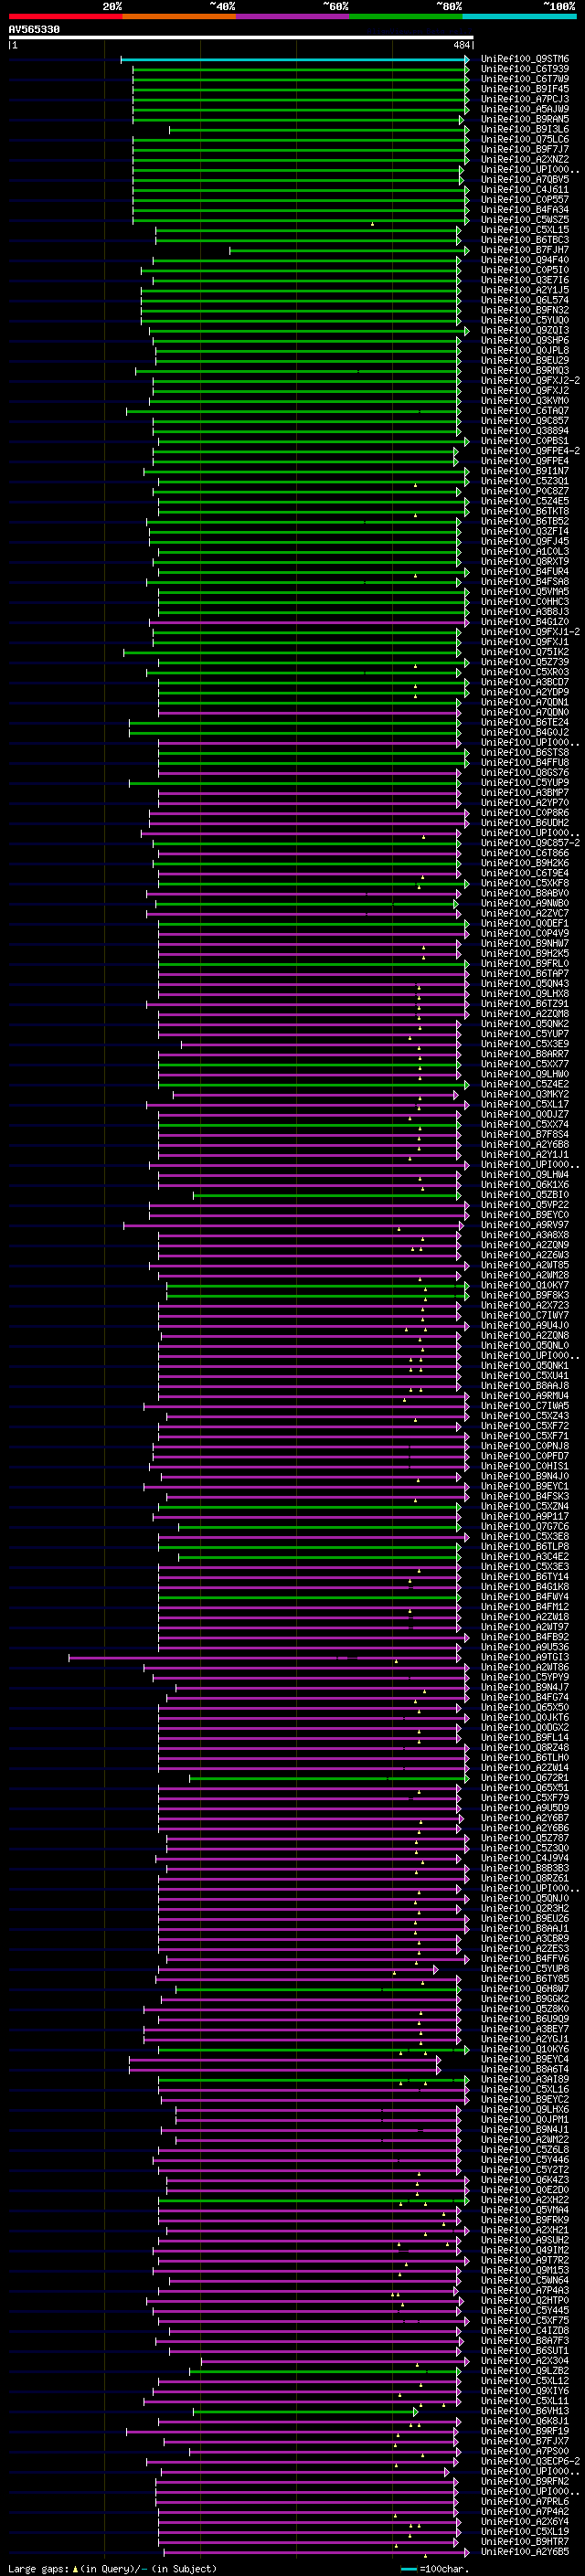Select the UniRef100_B6VH13 entry
The image size is (585, 2576).
pyautogui.click(x=525, y=2411)
